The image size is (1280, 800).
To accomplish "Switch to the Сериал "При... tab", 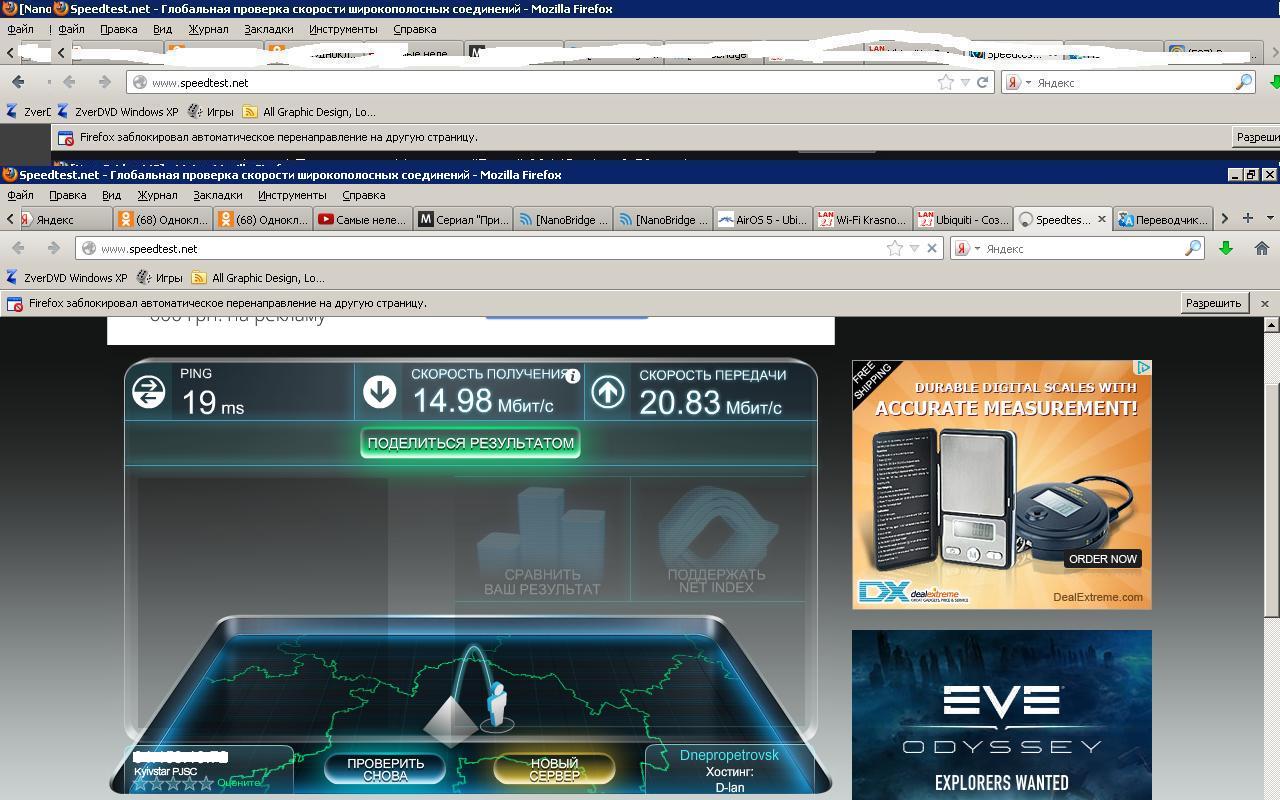I will point(462,219).
